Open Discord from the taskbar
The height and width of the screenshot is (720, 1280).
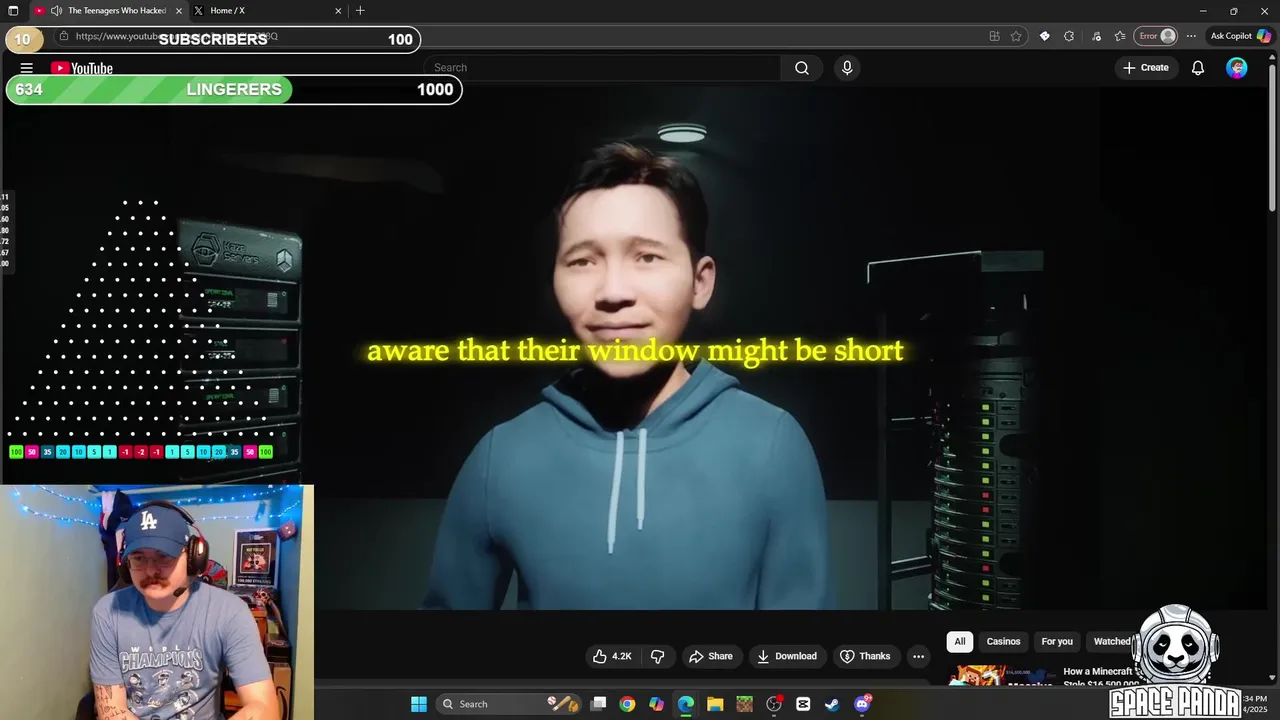tap(862, 704)
